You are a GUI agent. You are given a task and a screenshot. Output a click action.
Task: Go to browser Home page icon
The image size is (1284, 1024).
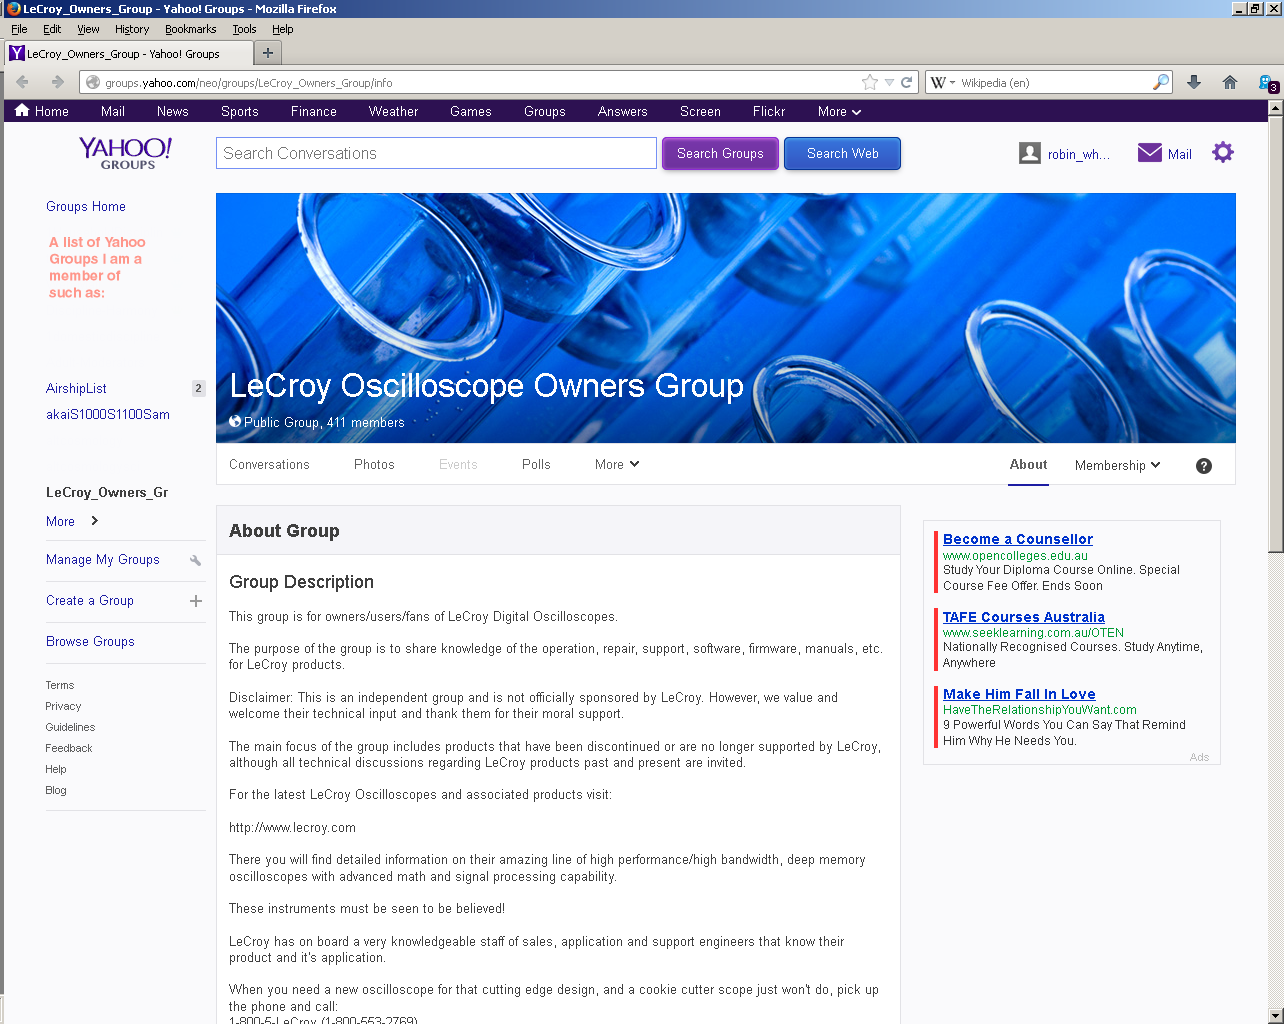1230,83
